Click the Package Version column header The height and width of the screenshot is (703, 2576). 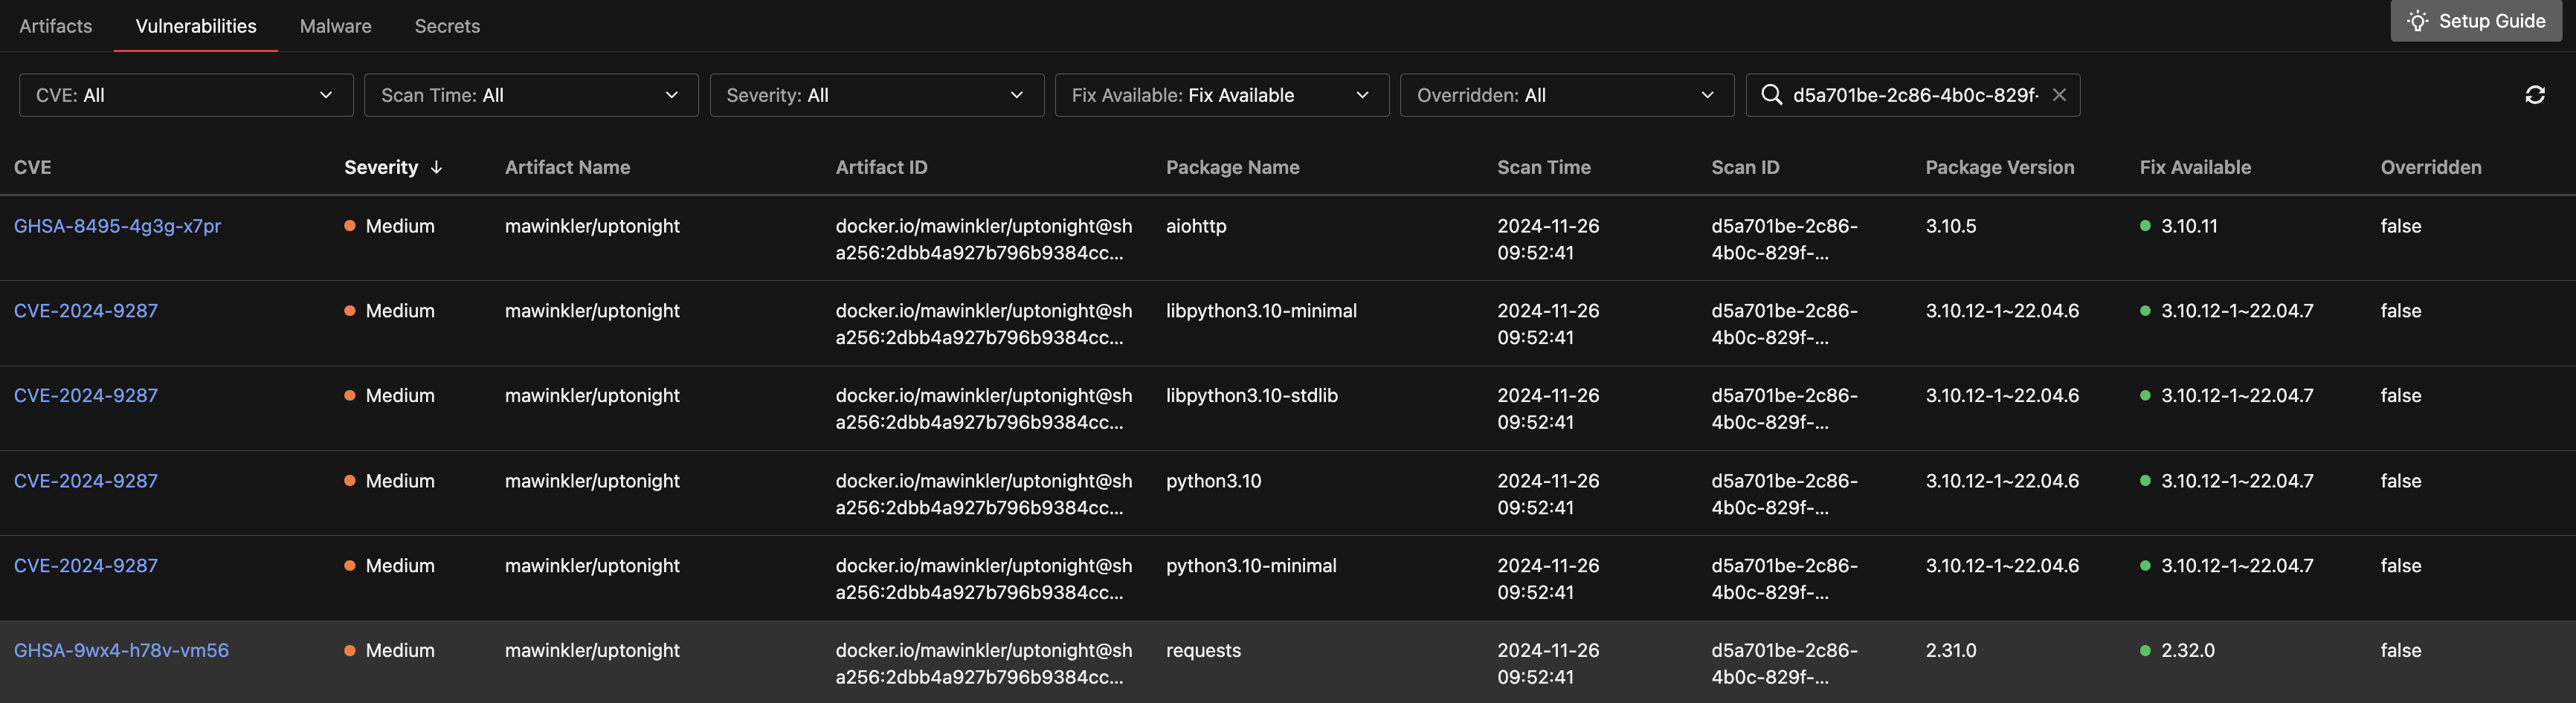(x=2000, y=168)
